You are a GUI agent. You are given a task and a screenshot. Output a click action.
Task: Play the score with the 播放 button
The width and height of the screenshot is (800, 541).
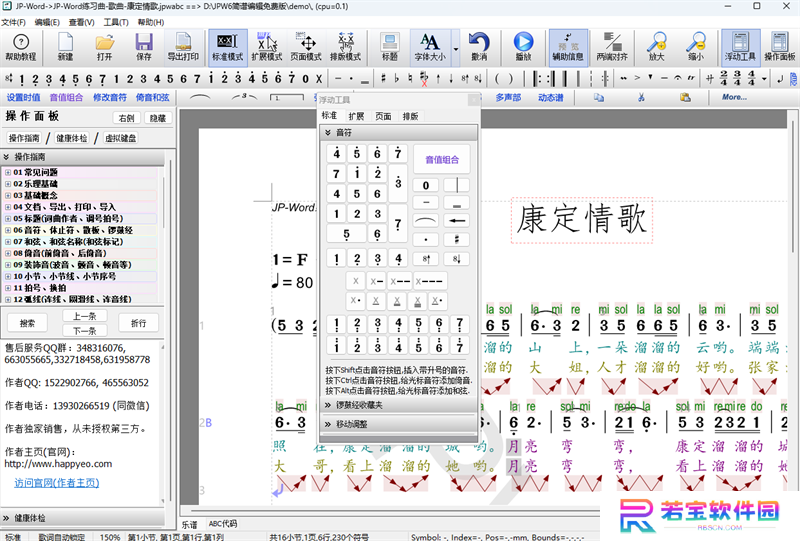click(523, 47)
